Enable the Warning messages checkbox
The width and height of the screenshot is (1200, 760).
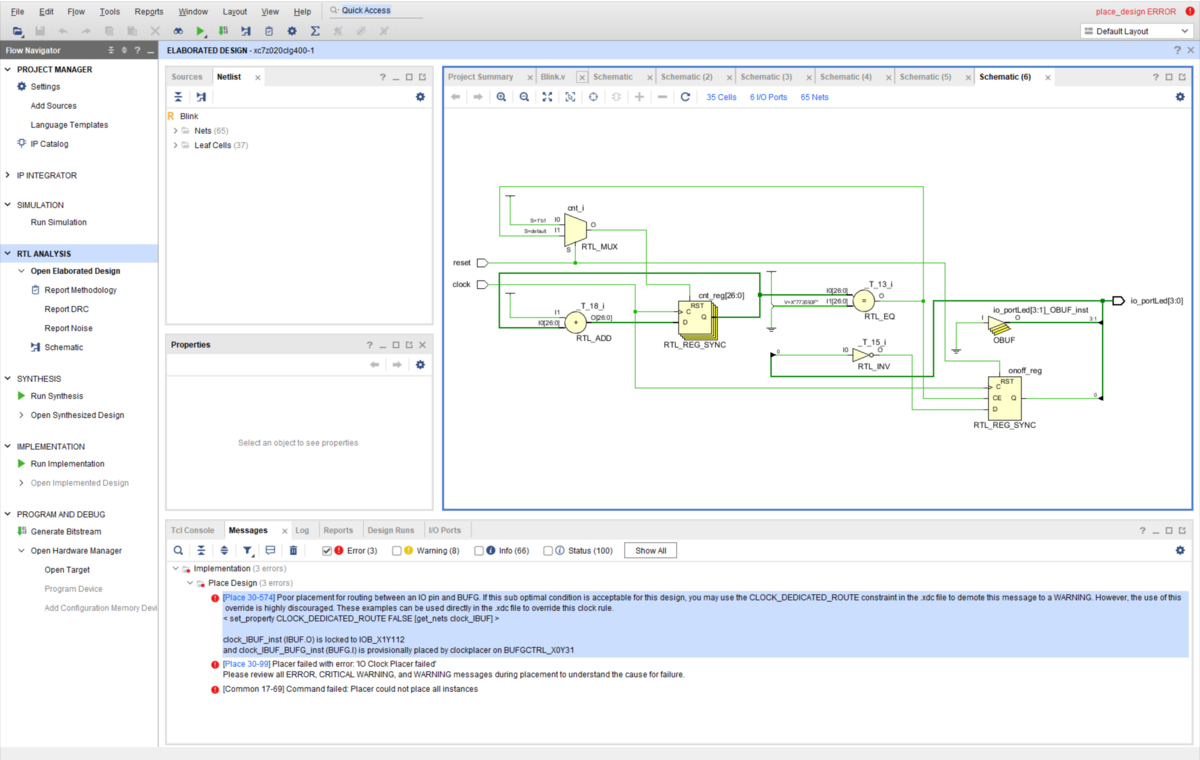click(397, 551)
